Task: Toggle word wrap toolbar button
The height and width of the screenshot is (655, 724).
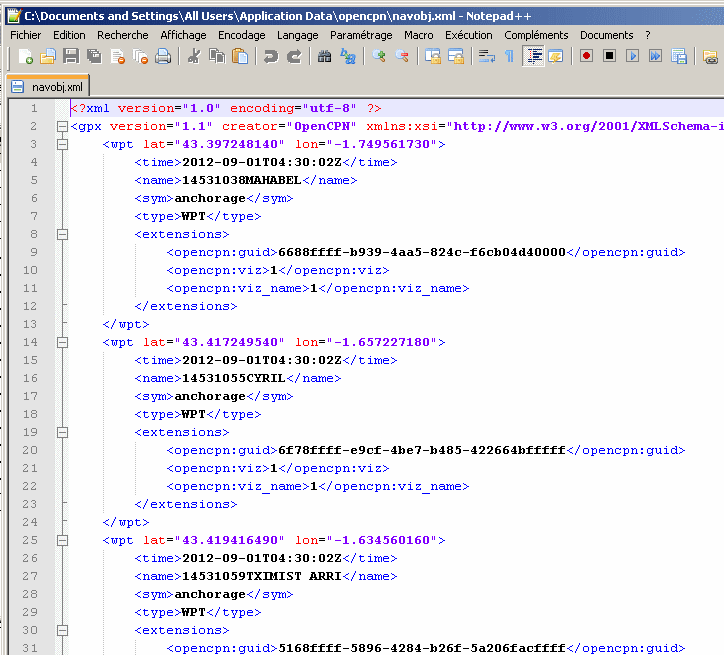Action: click(x=487, y=57)
